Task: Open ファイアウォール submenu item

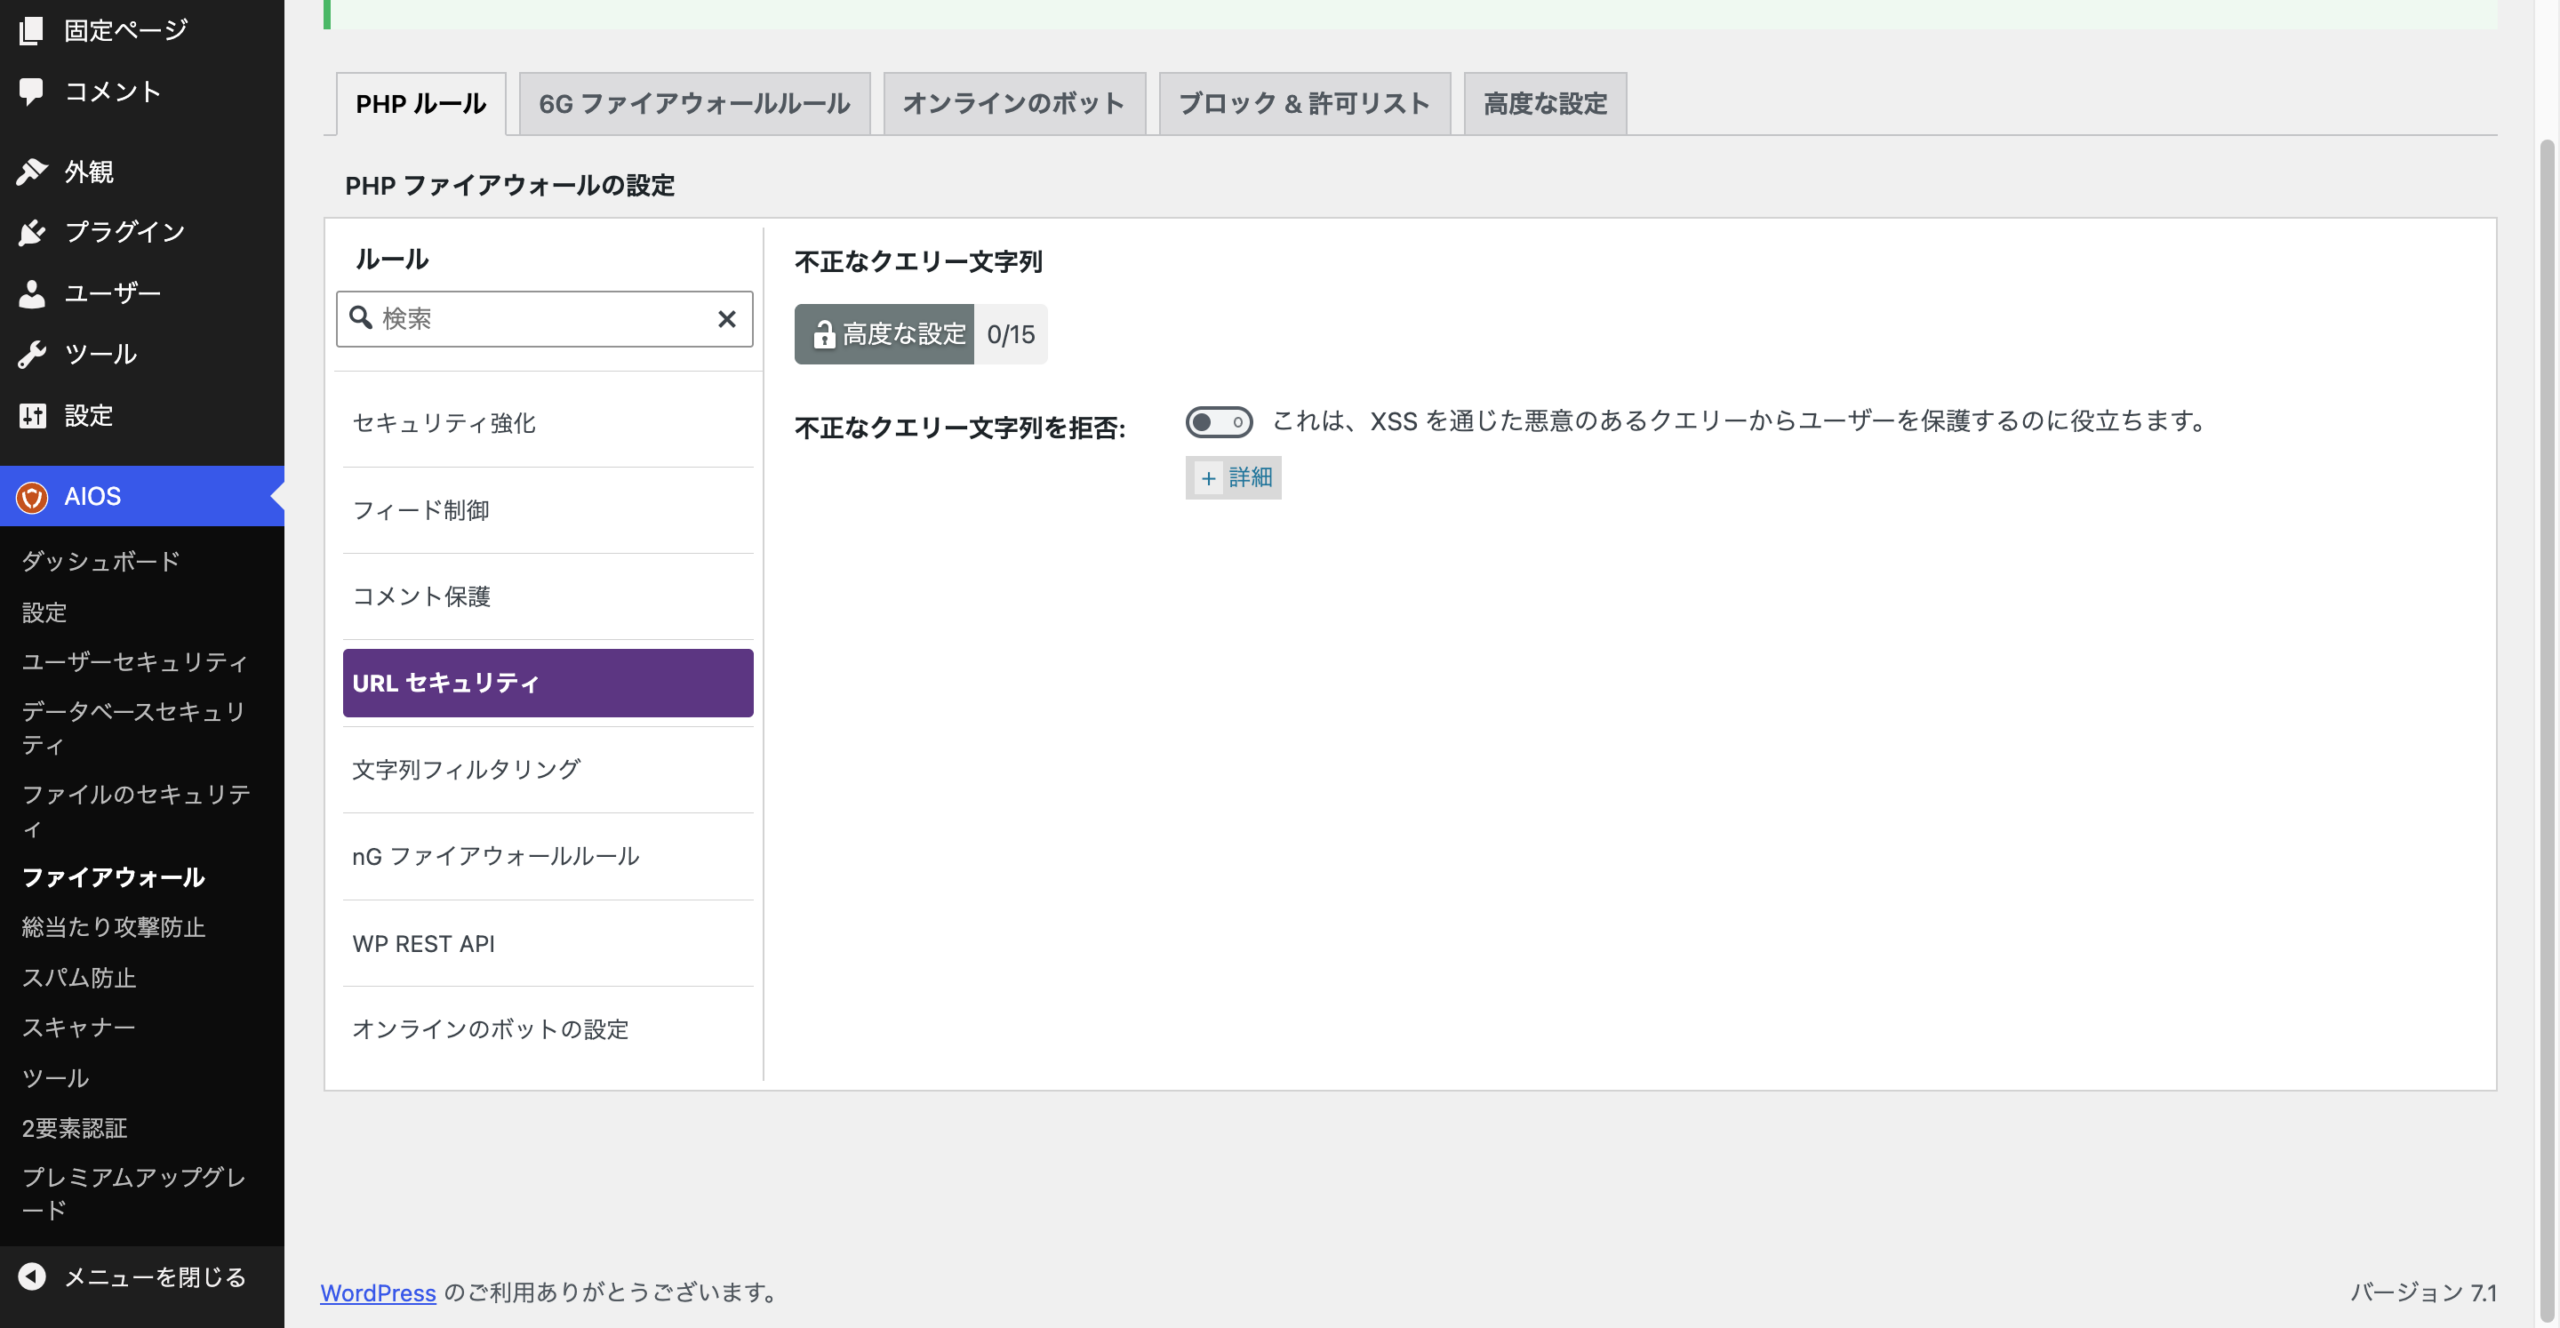Action: tap(113, 877)
